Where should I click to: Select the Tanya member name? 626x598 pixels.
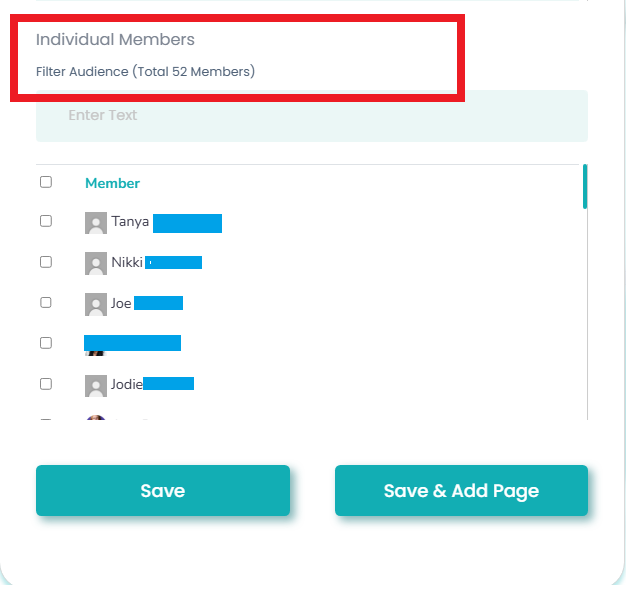click(130, 222)
